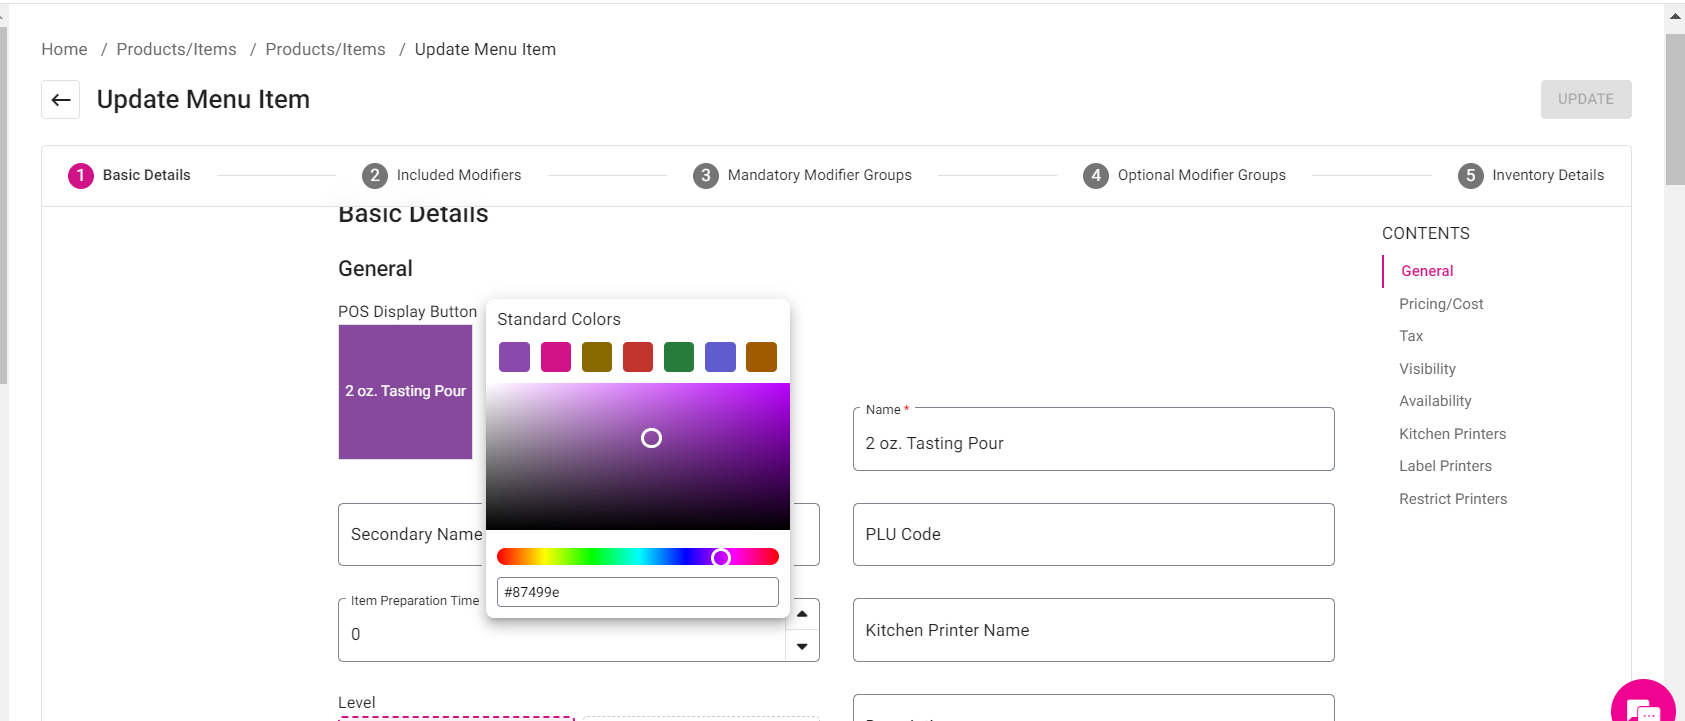Open the first Products/Items breadcrumb
This screenshot has height=721, width=1685.
pos(176,49)
